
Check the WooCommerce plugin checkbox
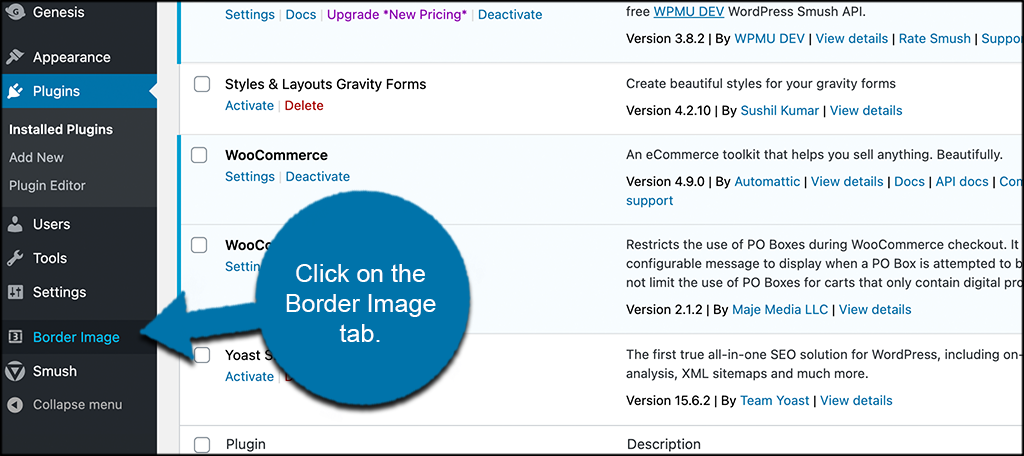pos(199,155)
